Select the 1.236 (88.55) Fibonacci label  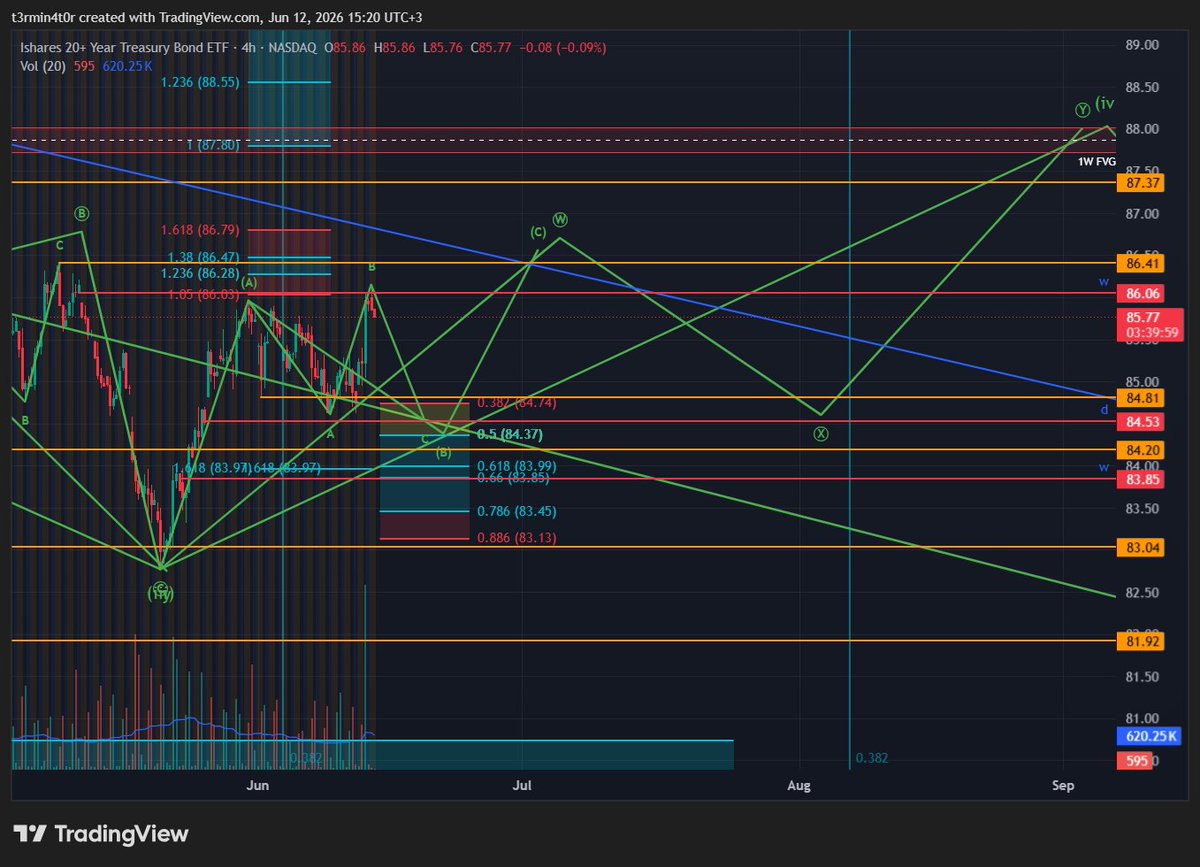[x=200, y=82]
